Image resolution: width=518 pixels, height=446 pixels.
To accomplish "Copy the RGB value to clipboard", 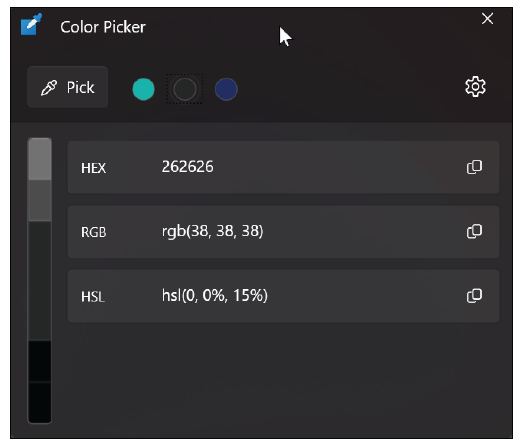I will click(474, 231).
